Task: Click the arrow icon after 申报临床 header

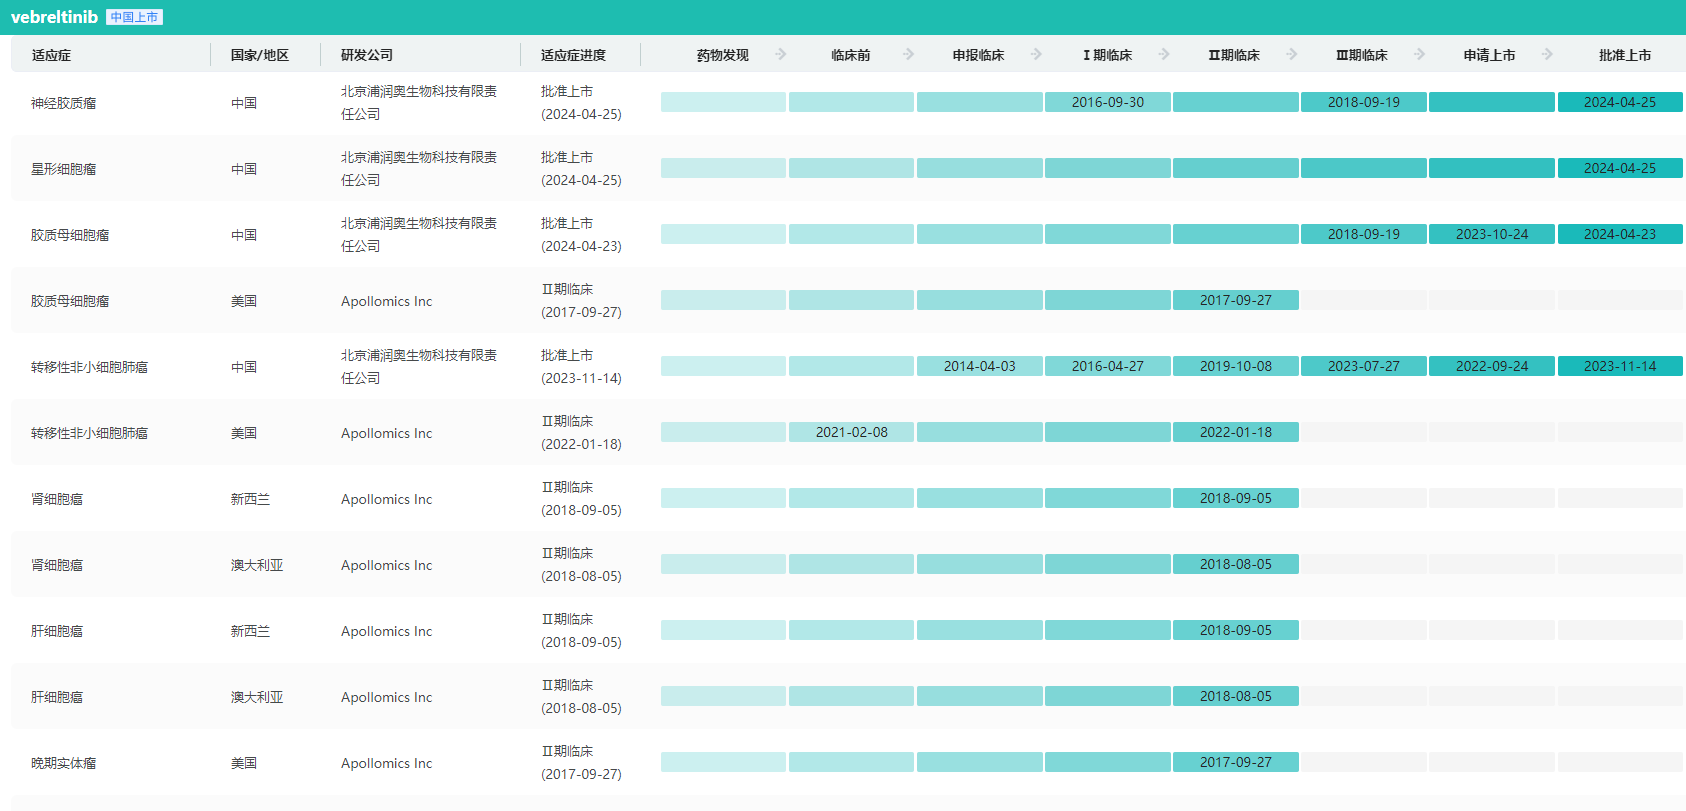Action: click(1036, 54)
